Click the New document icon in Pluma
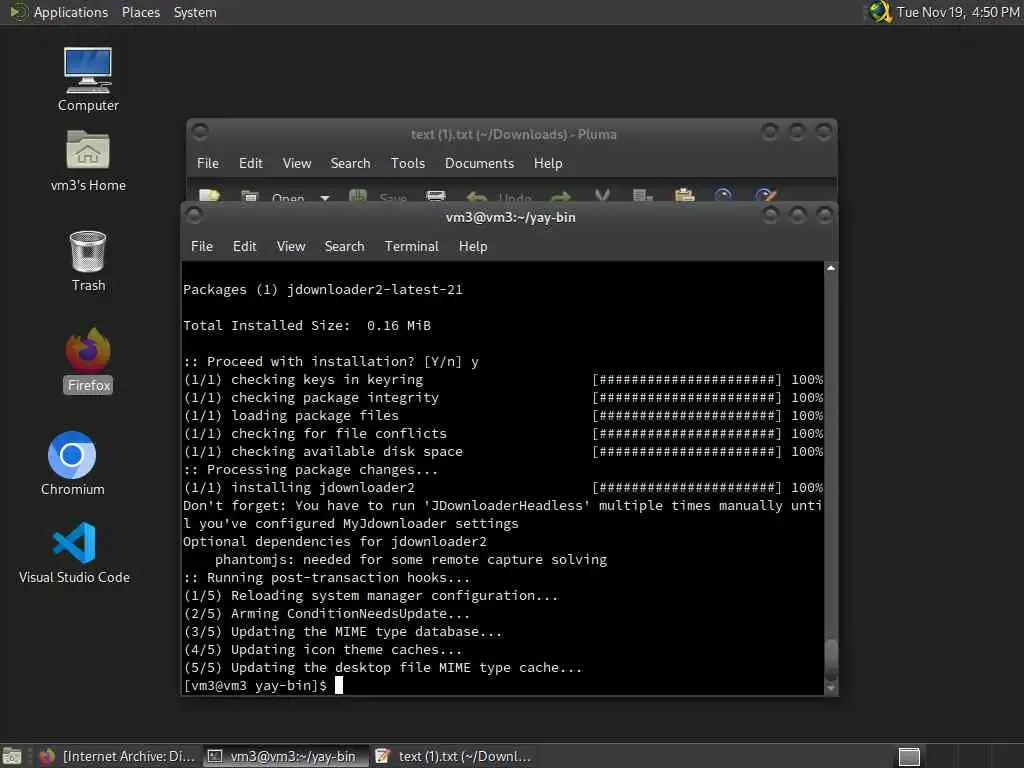The height and width of the screenshot is (768, 1024). 209,195
